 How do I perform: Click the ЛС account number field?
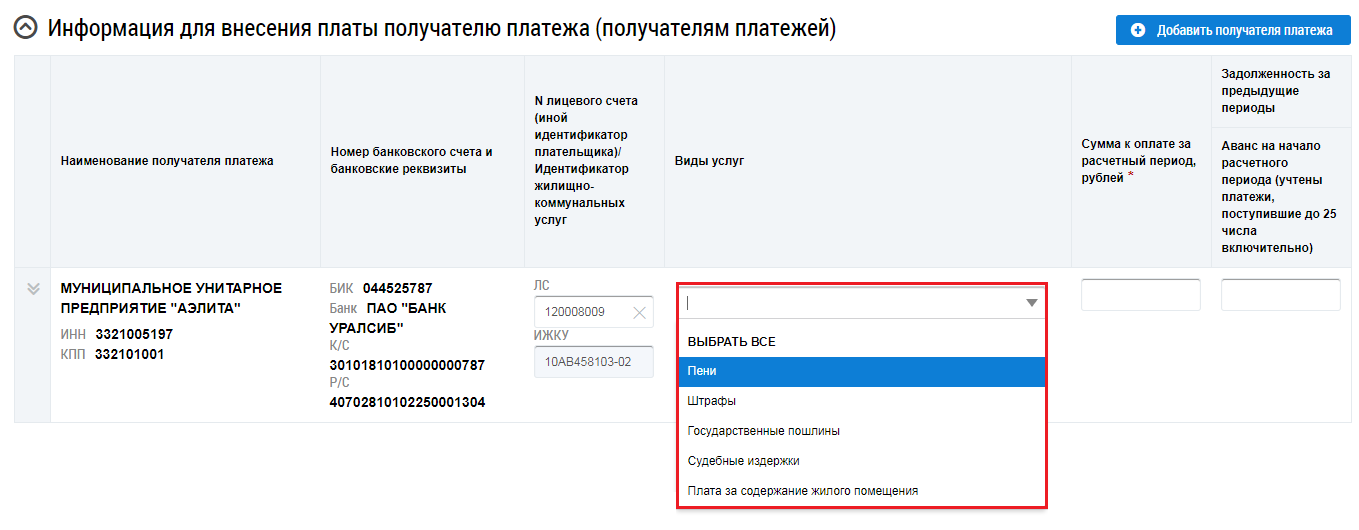pyautogui.click(x=582, y=312)
